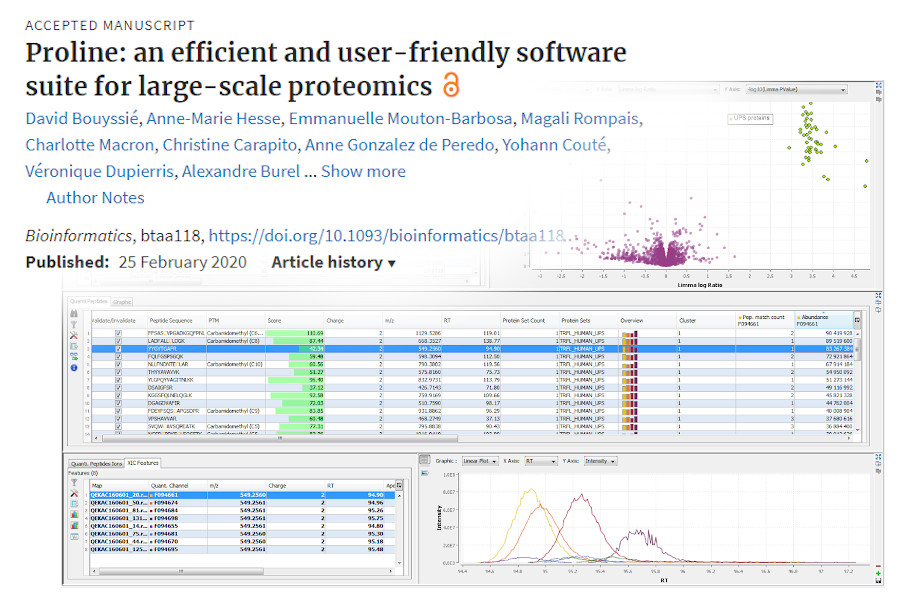The width and height of the screenshot is (900, 600).
Task: Toggle validate checkbox for LADFALLCLDGK row
Action: point(118,341)
